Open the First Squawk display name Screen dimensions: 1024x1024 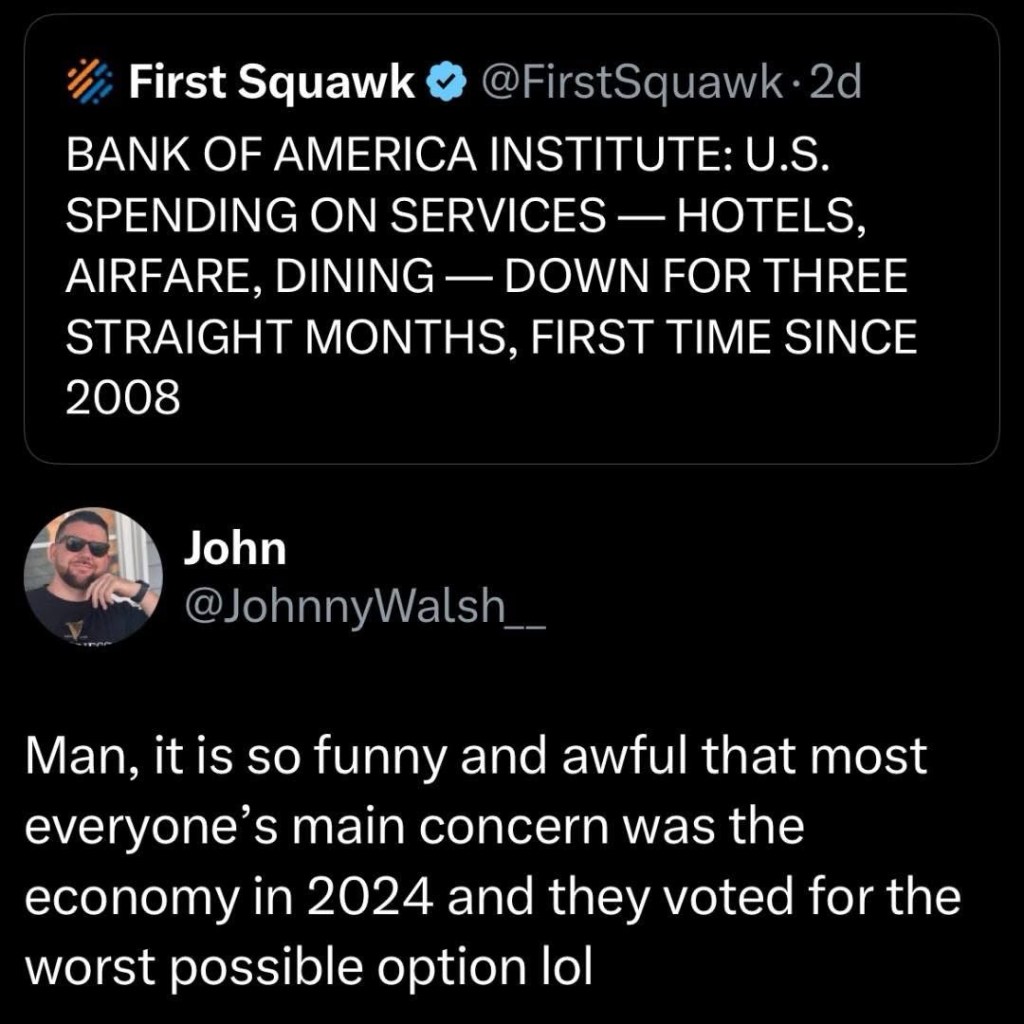272,81
